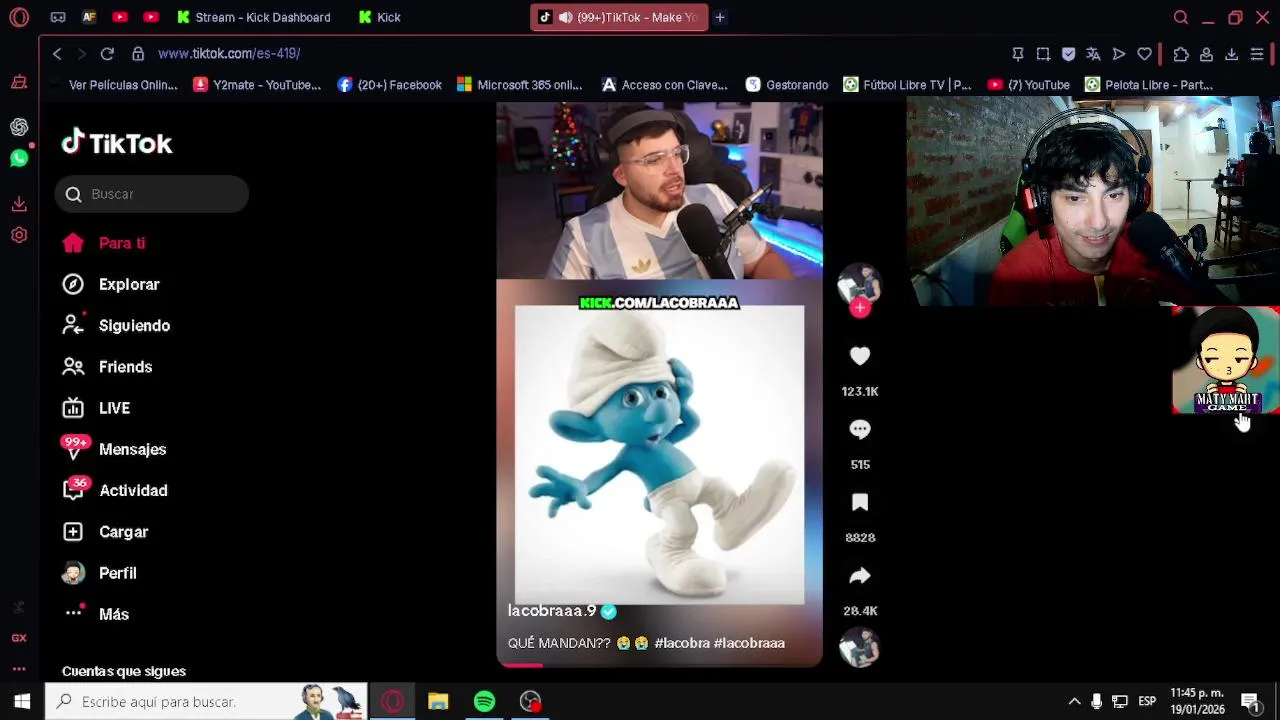
Task: Open sidebar settings gear icon
Action: (x=19, y=236)
